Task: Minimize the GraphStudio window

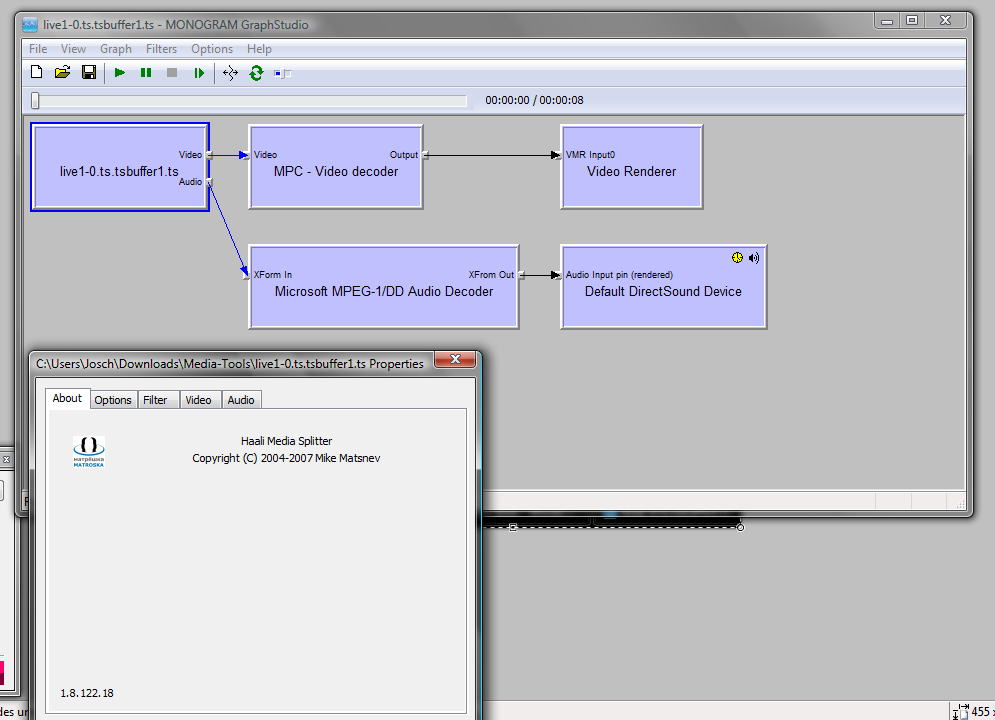Action: [x=887, y=20]
